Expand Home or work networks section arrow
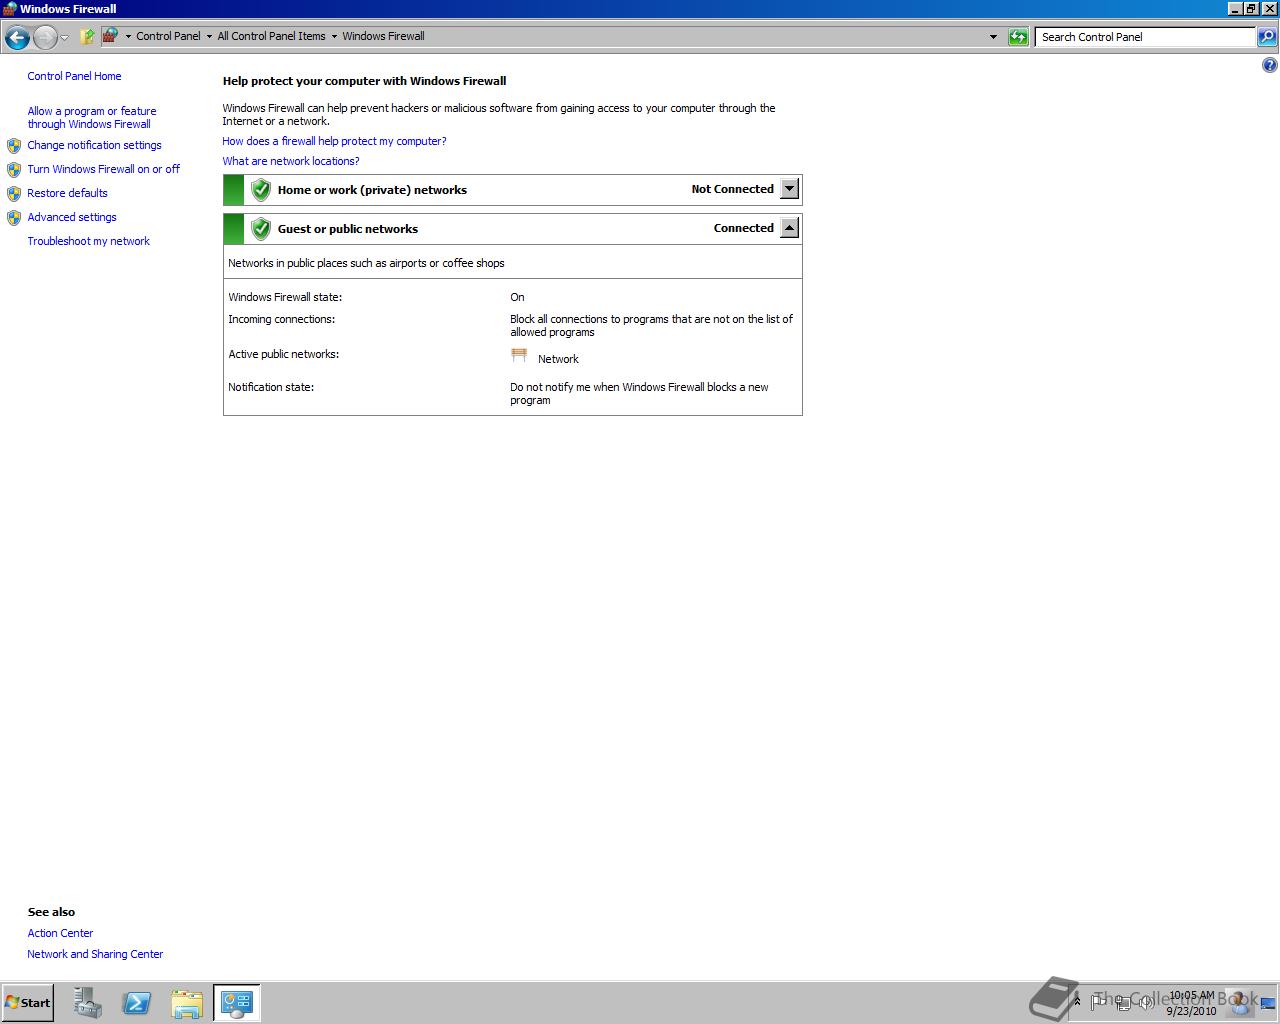Image resolution: width=1280 pixels, height=1024 pixels. pos(789,189)
